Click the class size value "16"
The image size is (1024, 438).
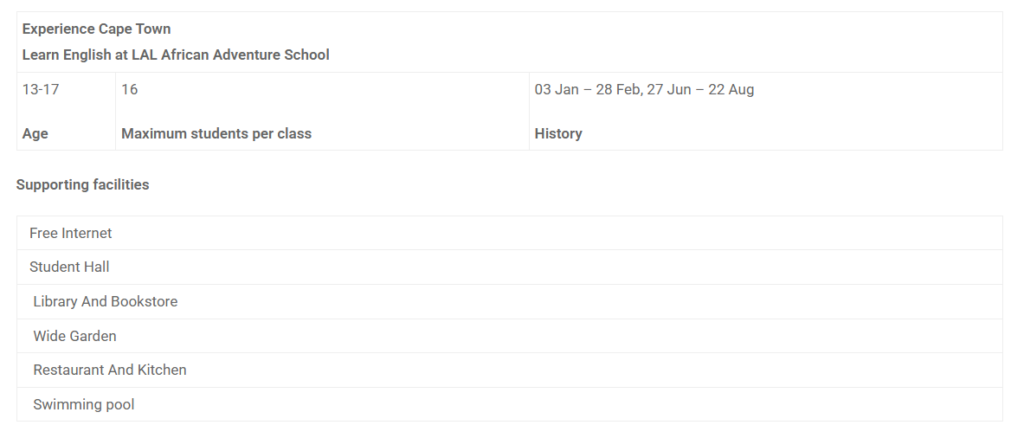coord(130,90)
